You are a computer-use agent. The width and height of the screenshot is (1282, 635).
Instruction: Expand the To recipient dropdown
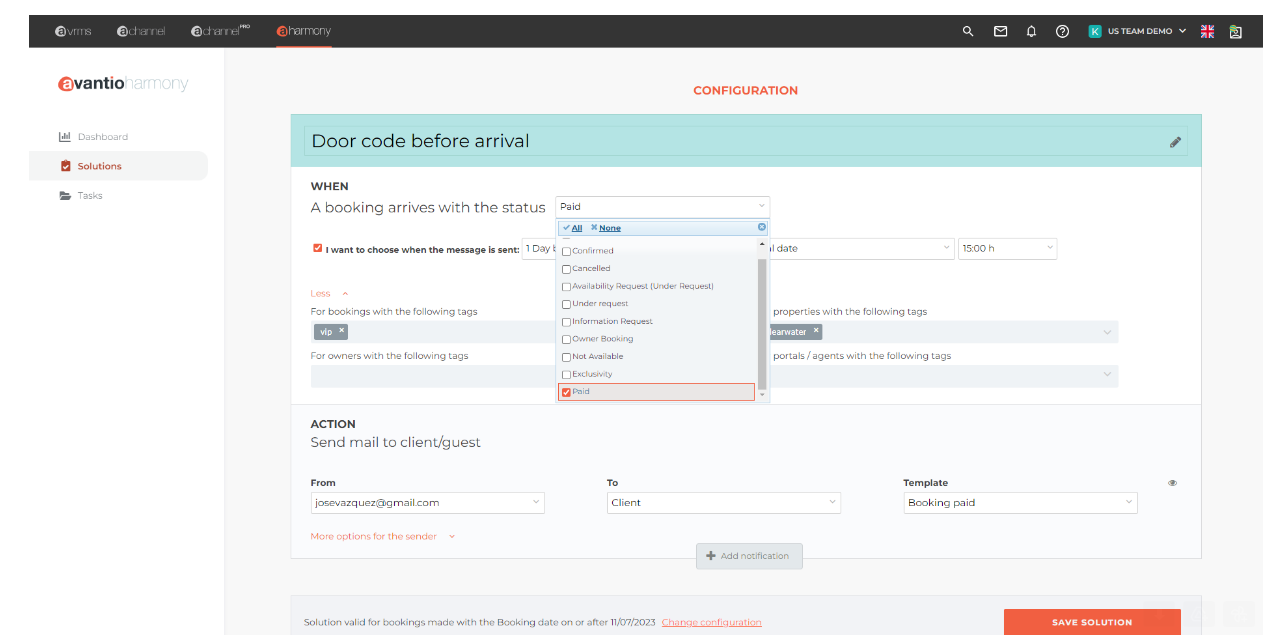coord(724,503)
